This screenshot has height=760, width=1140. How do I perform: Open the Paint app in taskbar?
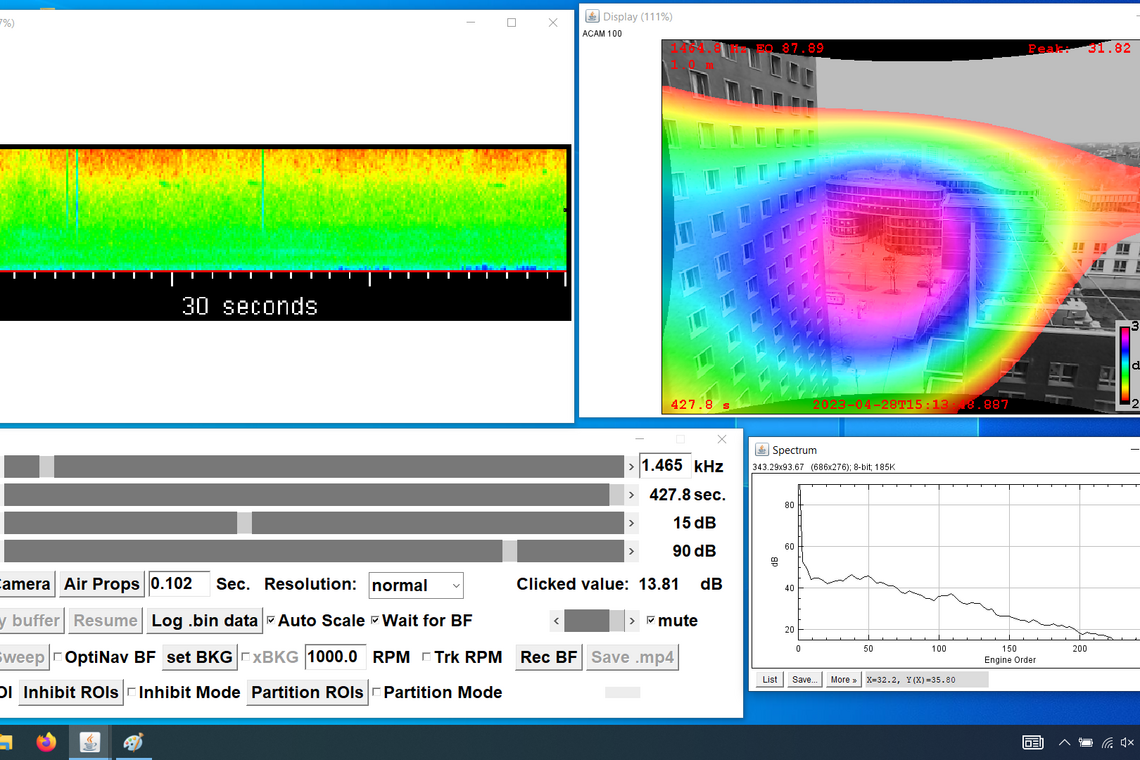(133, 742)
